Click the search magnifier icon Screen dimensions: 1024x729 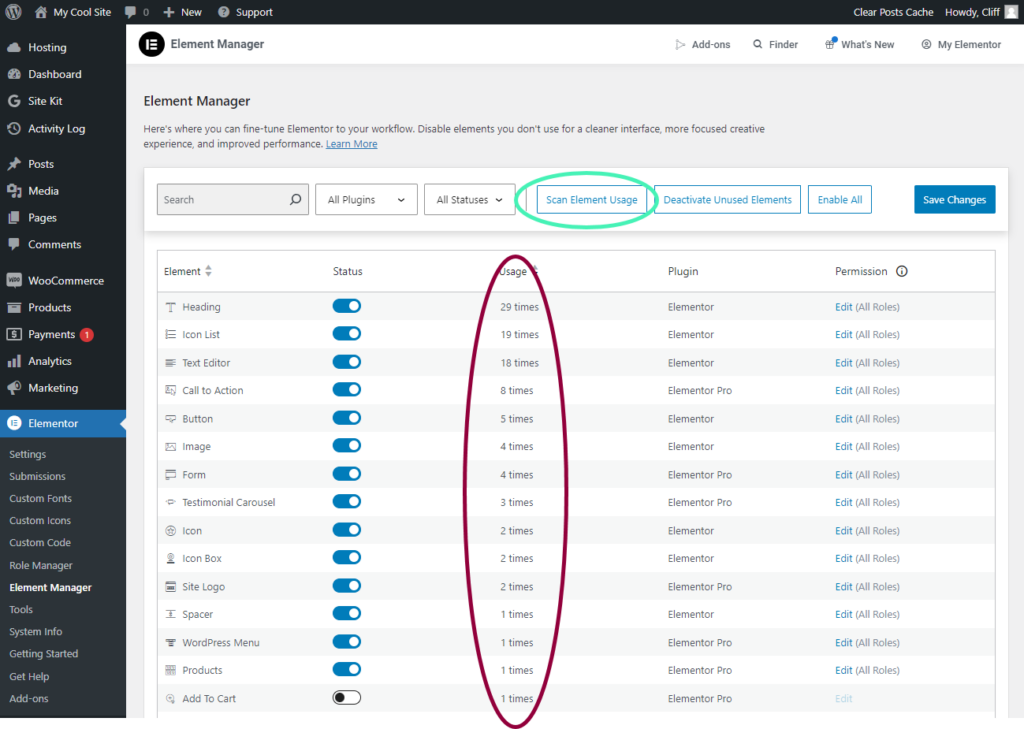[x=295, y=199]
